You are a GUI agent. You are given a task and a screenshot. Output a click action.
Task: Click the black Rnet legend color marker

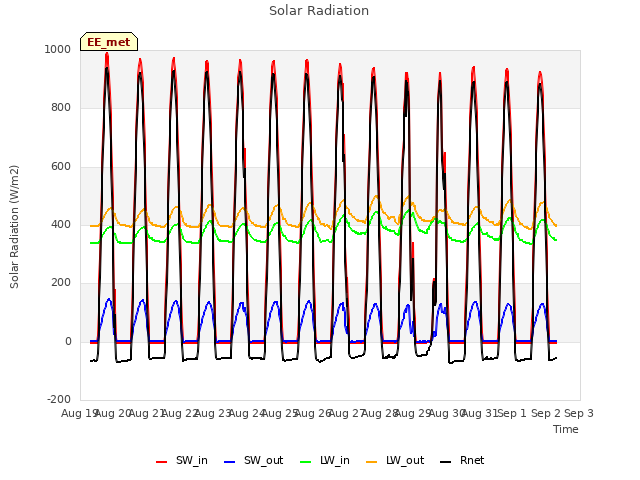pyautogui.click(x=445, y=462)
